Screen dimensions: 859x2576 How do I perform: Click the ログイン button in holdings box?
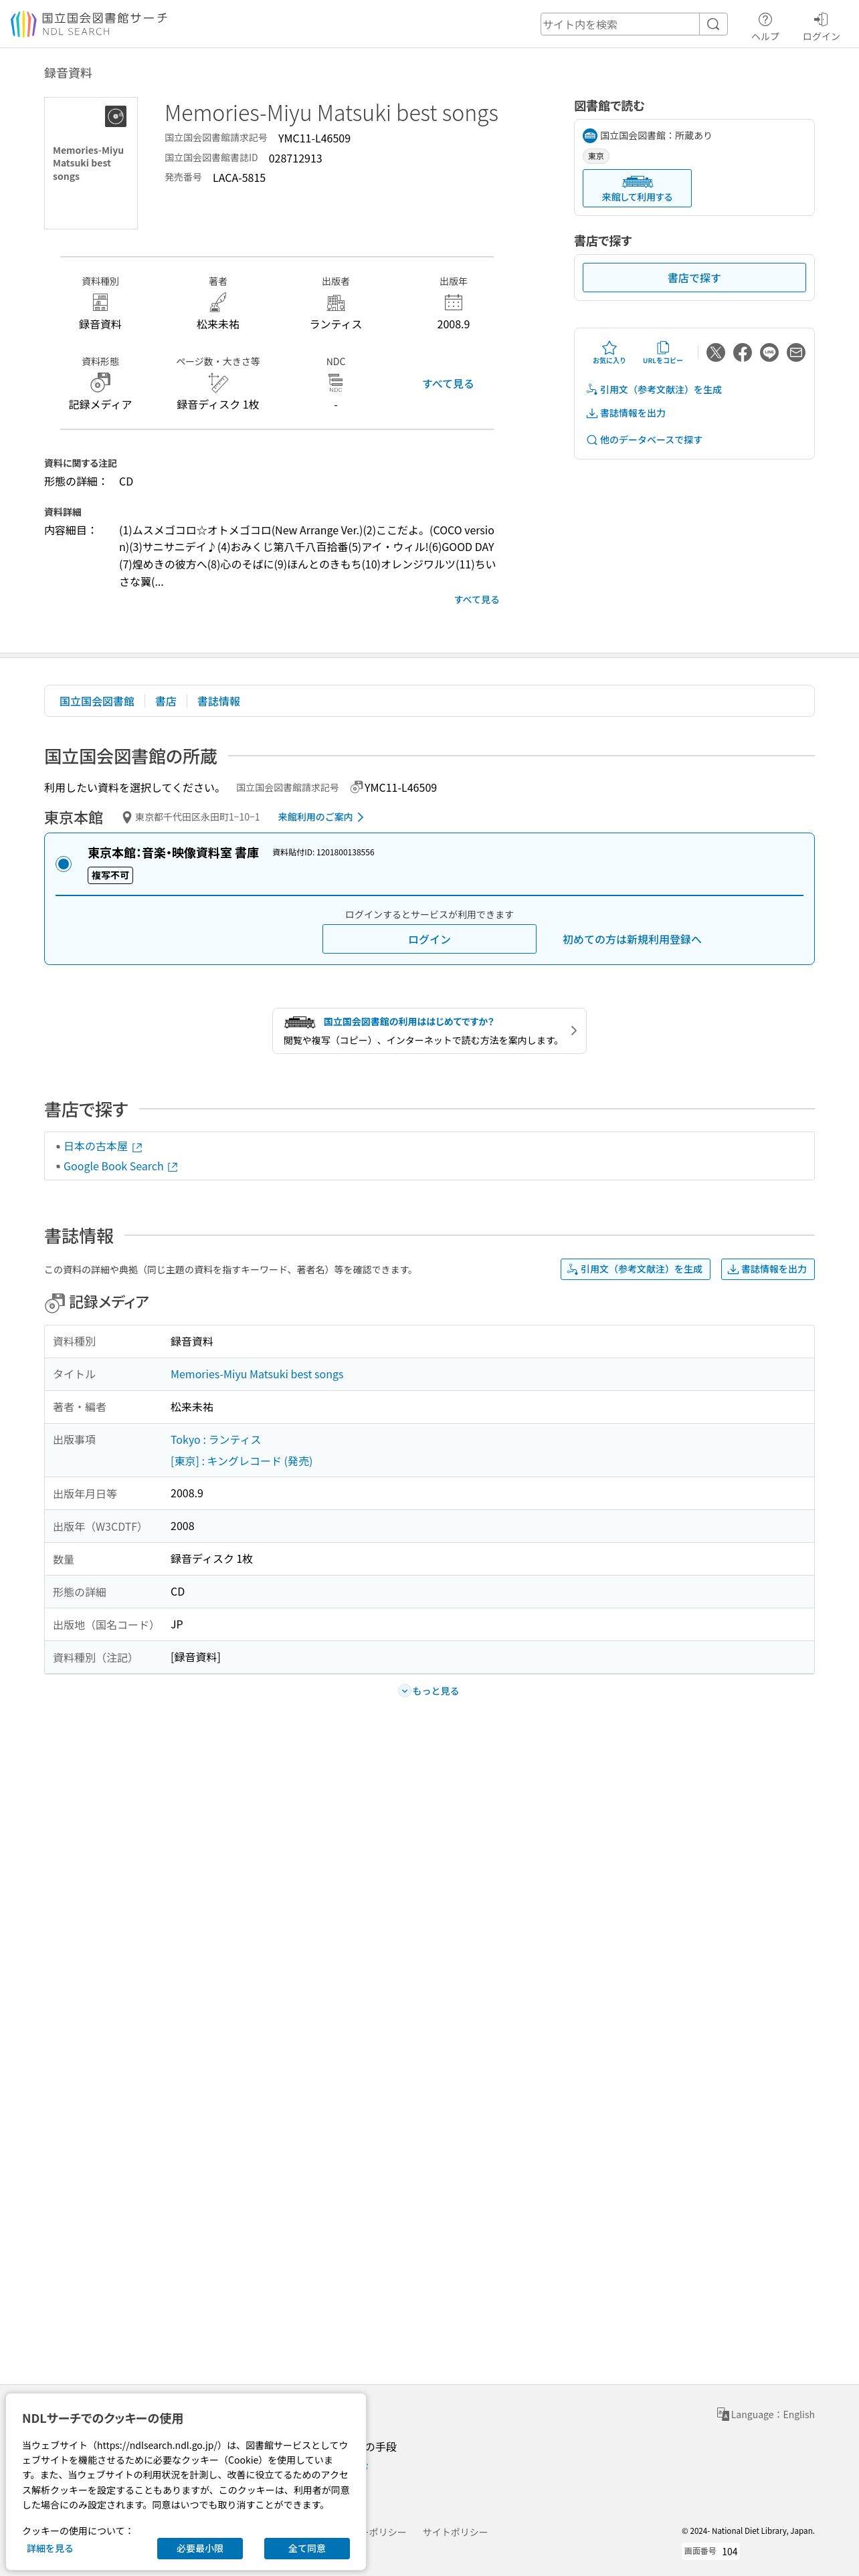tap(429, 939)
